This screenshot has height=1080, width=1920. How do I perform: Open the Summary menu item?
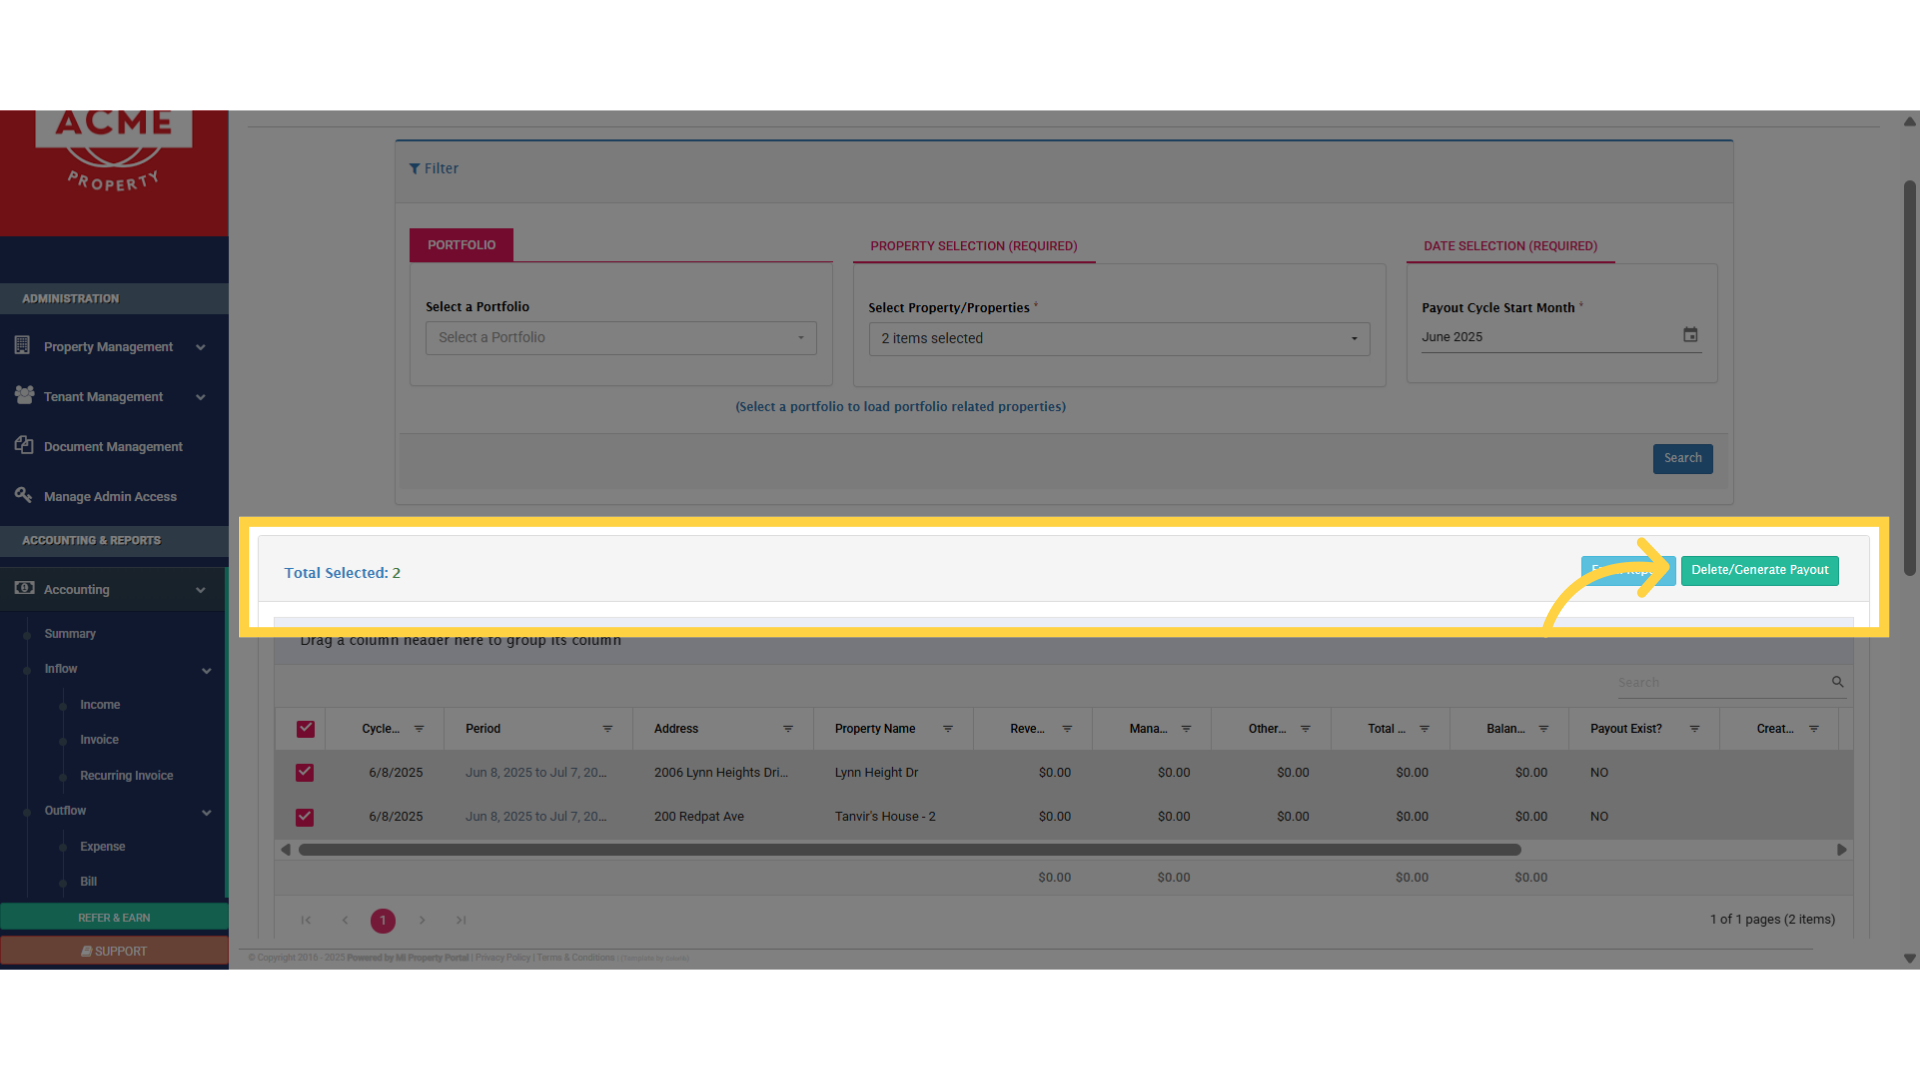[70, 634]
